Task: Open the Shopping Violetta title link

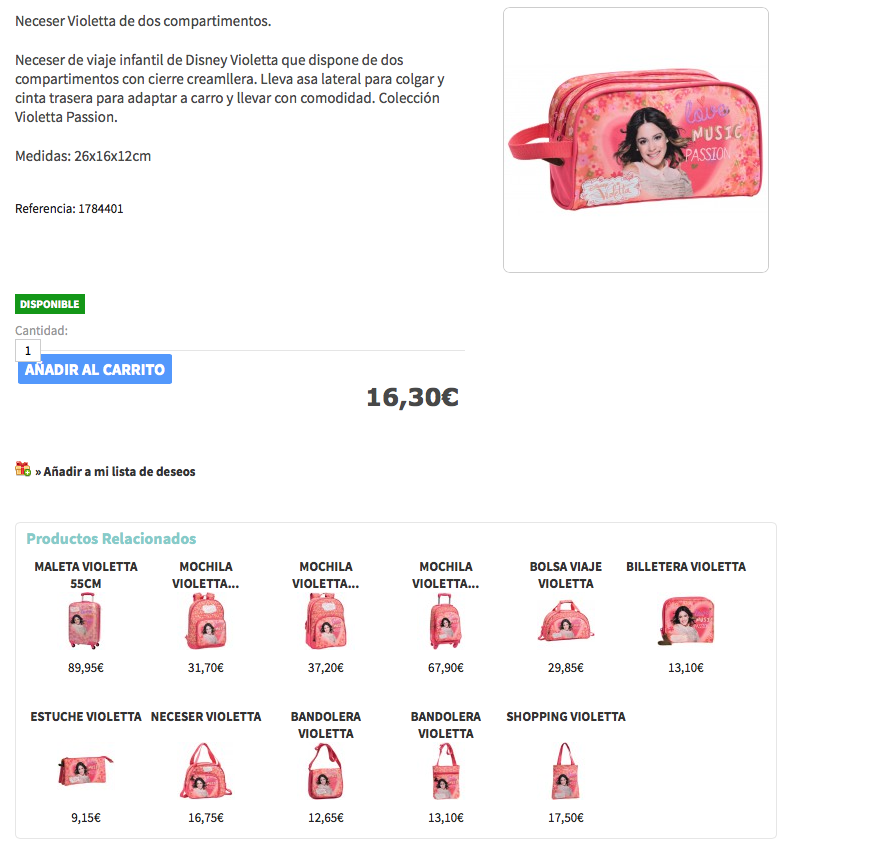Action: tap(566, 716)
